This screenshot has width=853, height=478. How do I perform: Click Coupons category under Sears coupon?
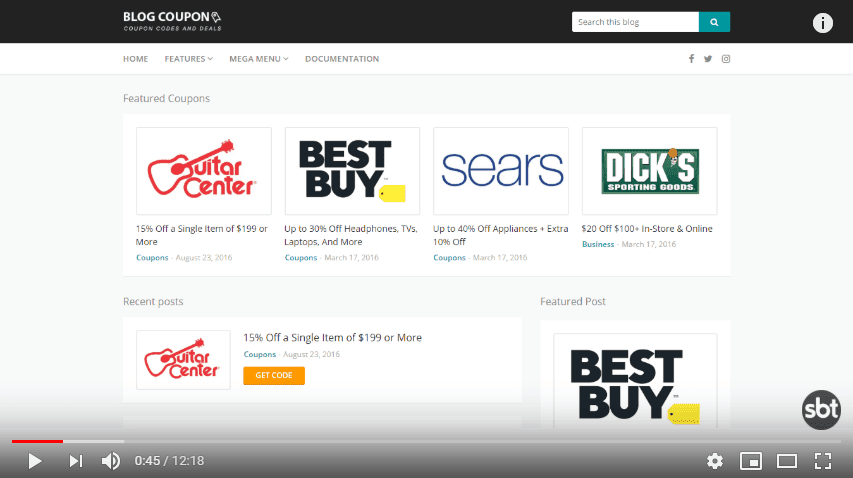(449, 257)
